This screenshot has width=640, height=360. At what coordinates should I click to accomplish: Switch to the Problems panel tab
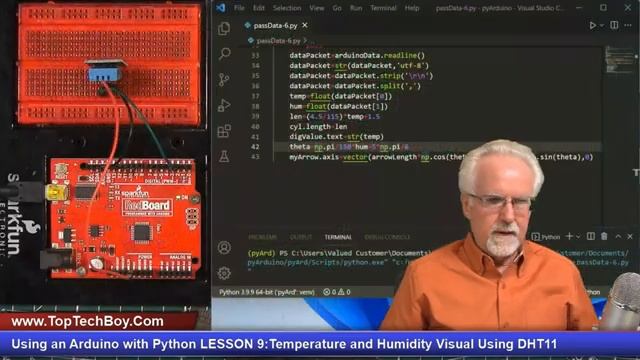262,237
